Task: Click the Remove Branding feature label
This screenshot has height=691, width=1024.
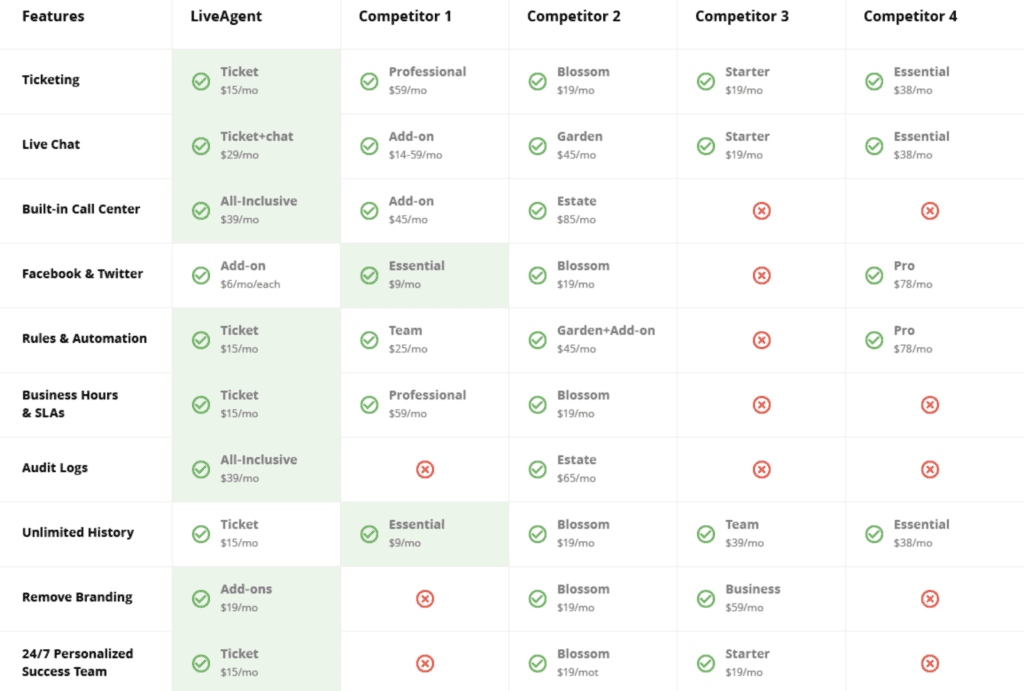Action: [77, 597]
